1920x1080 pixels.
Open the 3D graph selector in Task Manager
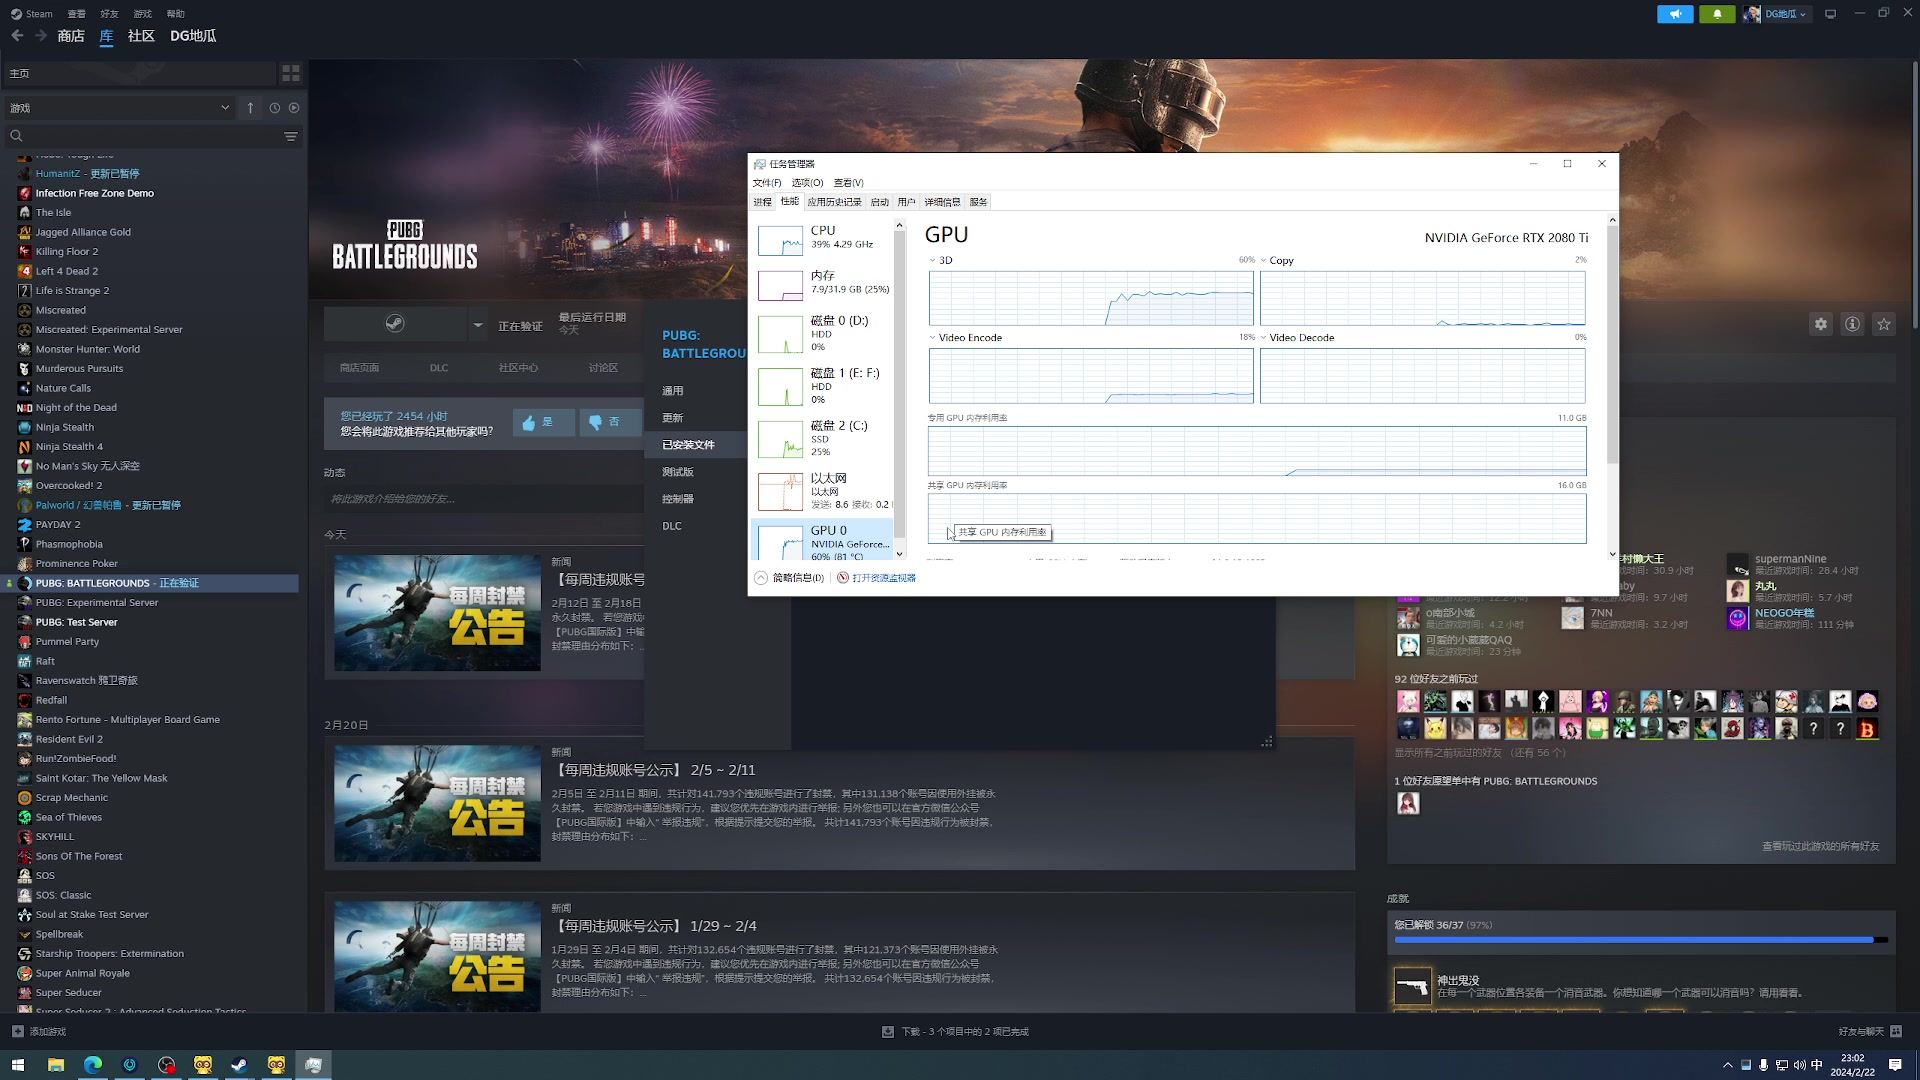click(x=941, y=260)
